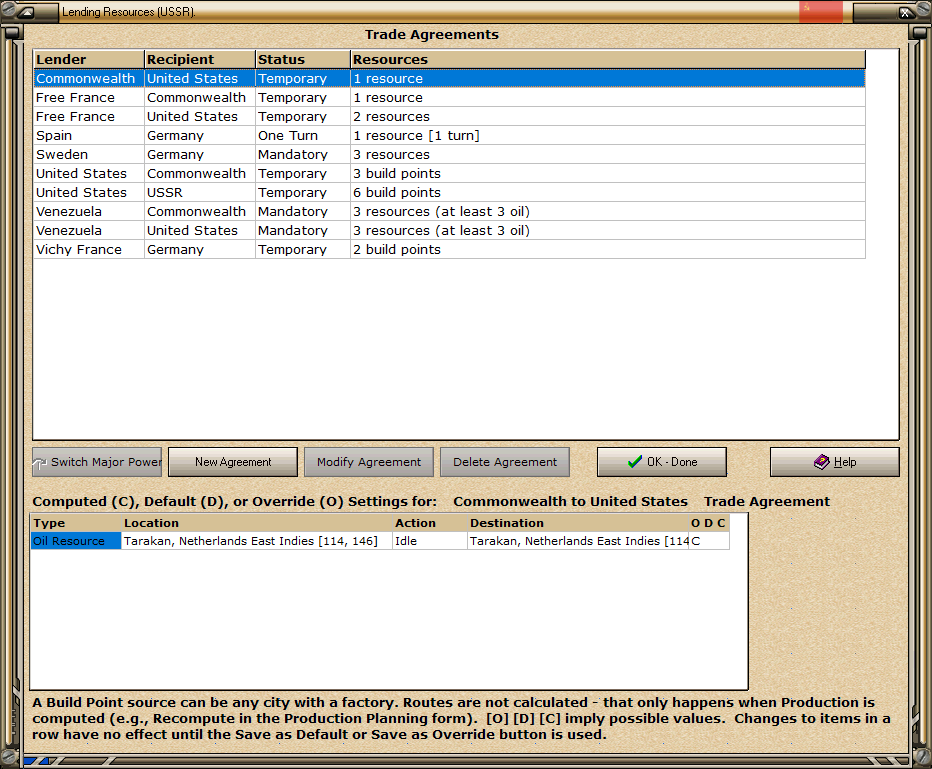Screen dimensions: 932x769
Task: Click the Lender column header
Action: (89, 59)
